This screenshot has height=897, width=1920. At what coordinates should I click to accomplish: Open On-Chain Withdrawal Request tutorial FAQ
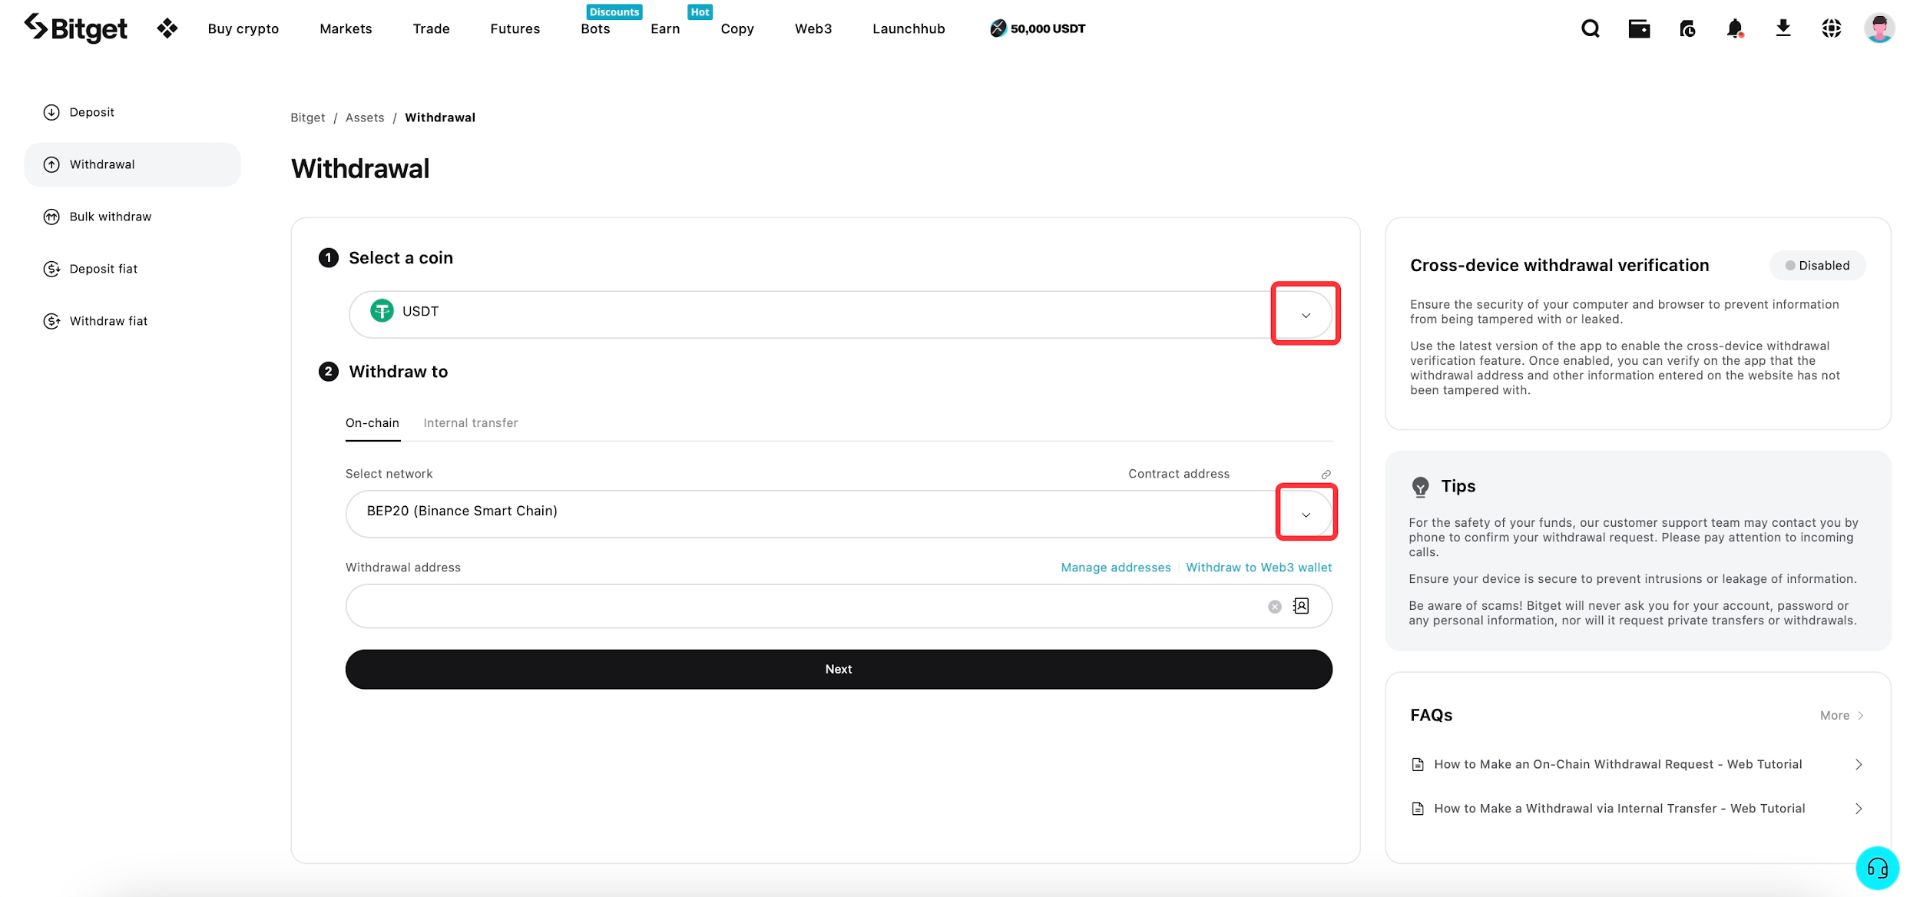tap(1618, 764)
